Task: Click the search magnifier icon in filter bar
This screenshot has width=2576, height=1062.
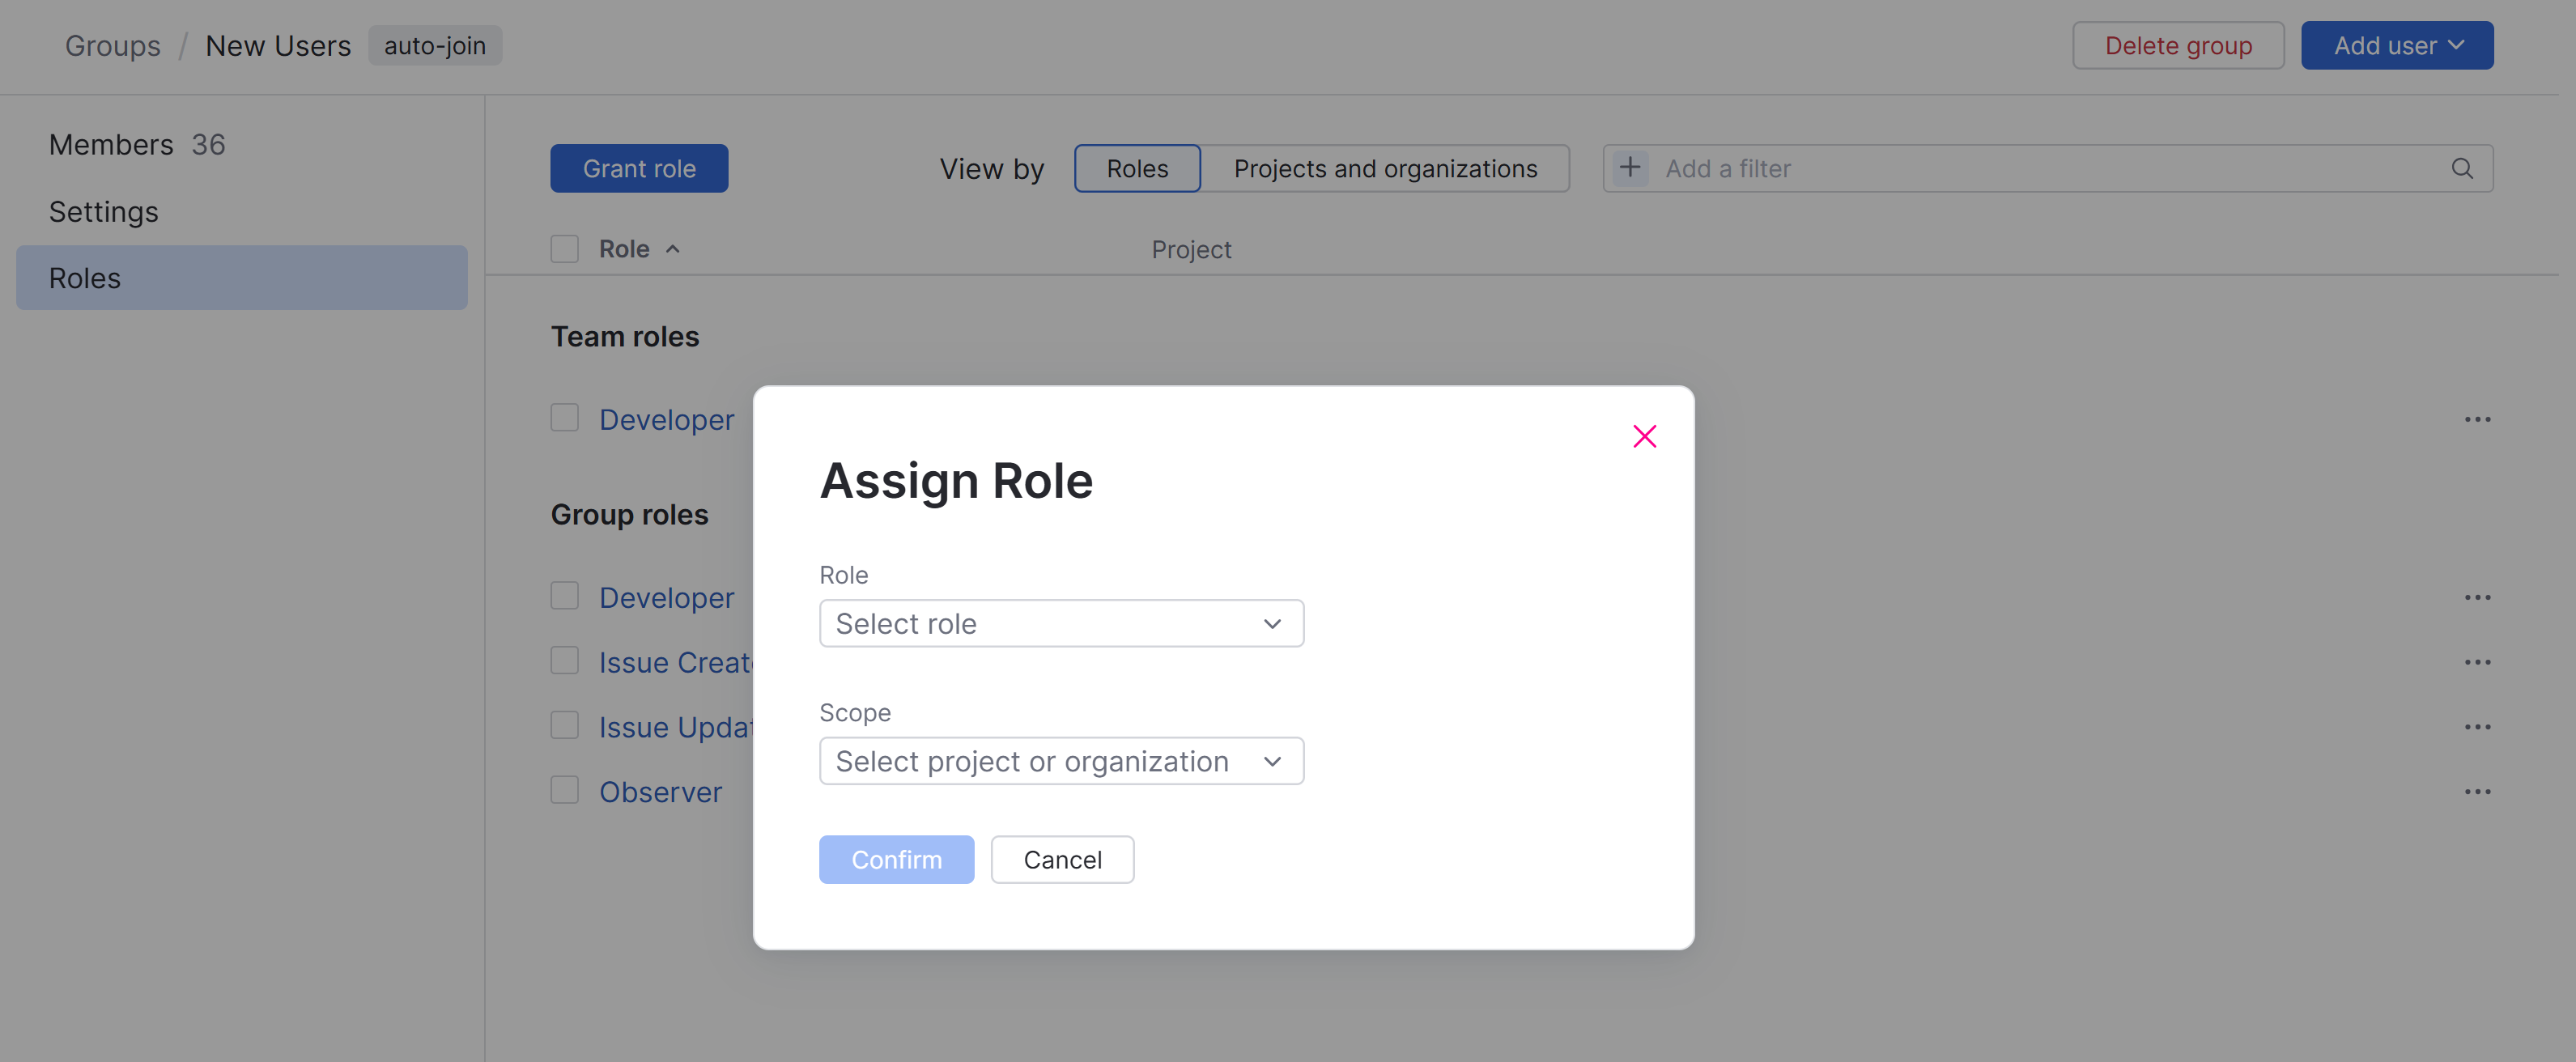Action: tap(2461, 169)
